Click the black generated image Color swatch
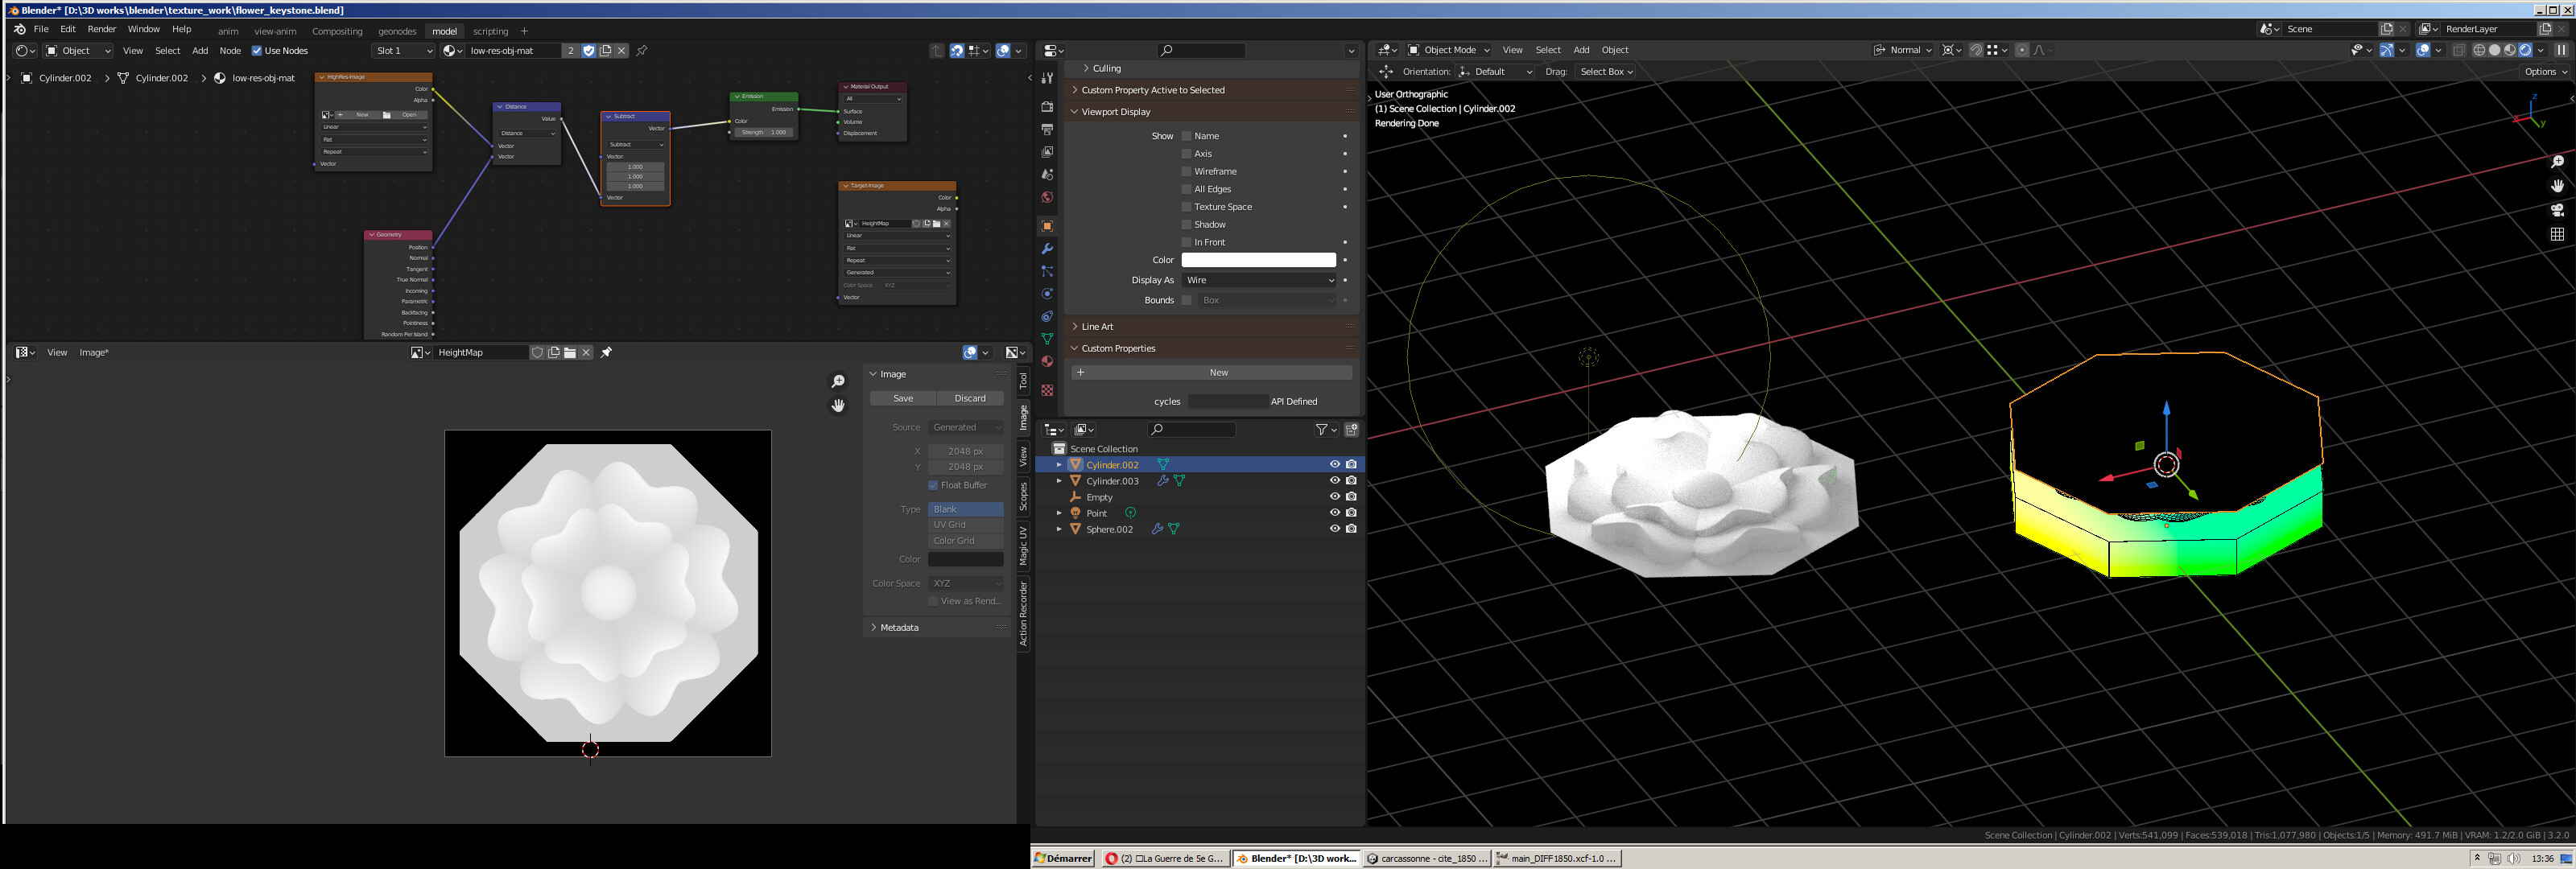Viewport: 2576px width, 869px height. pyautogui.click(x=966, y=559)
